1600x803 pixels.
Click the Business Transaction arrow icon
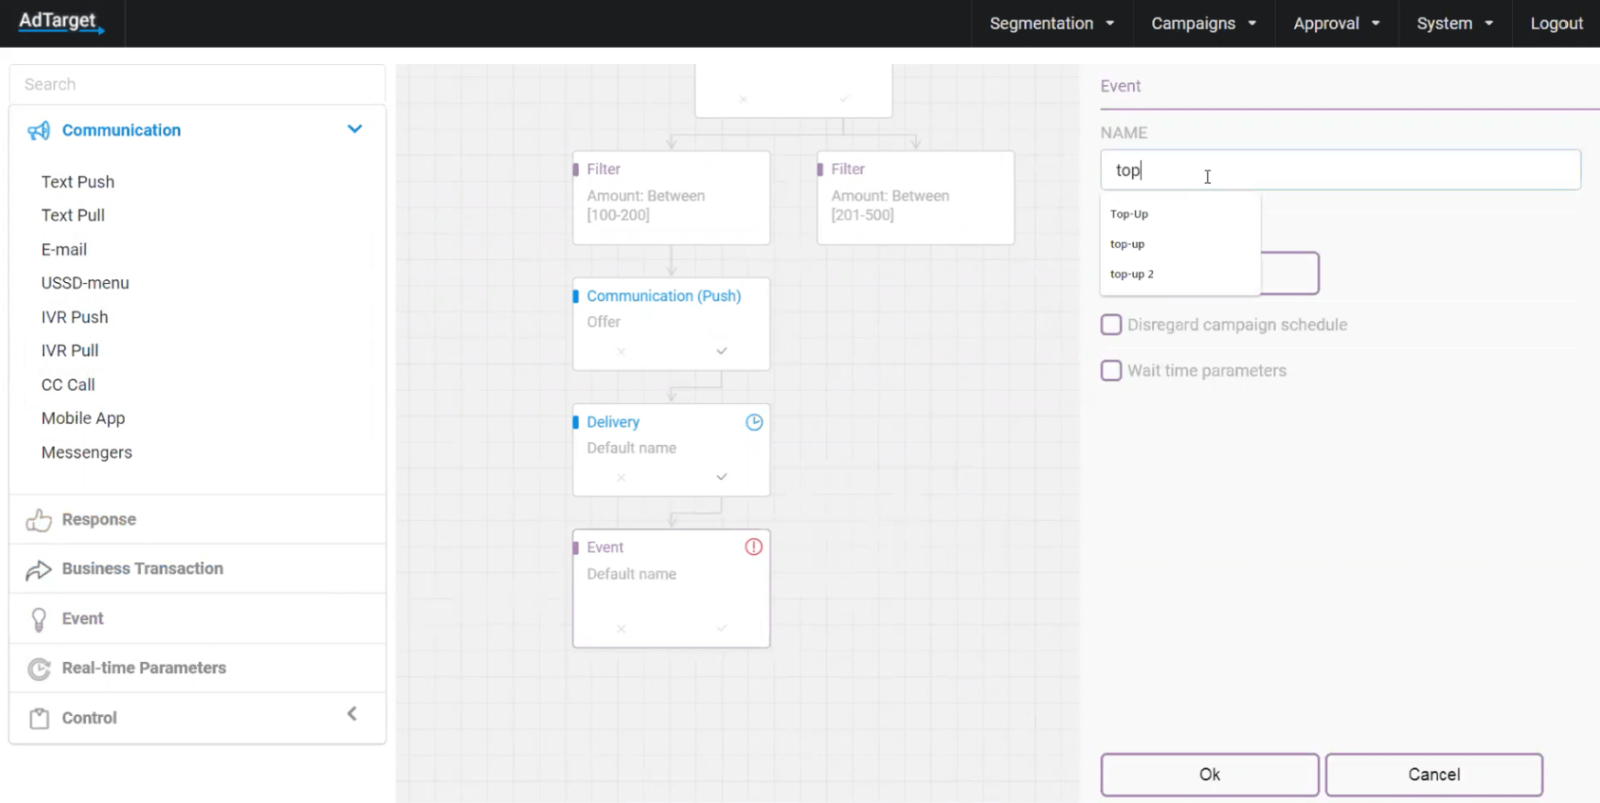[39, 570]
